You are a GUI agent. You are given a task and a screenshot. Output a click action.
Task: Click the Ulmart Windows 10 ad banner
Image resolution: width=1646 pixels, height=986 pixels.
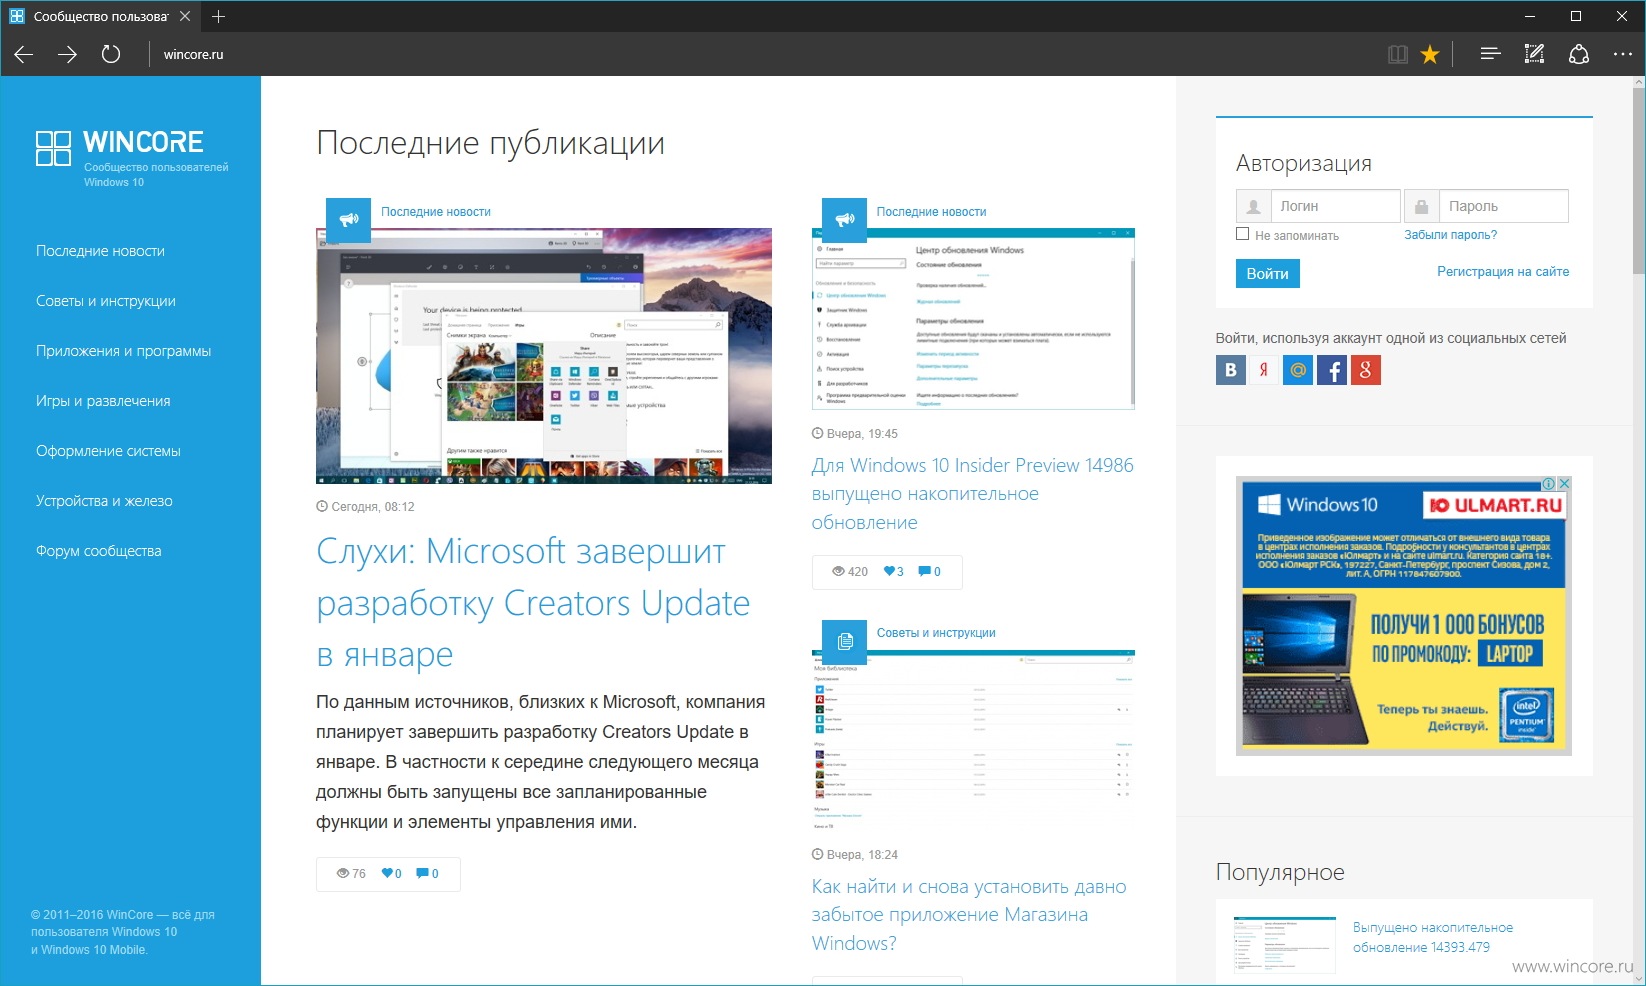1403,615
